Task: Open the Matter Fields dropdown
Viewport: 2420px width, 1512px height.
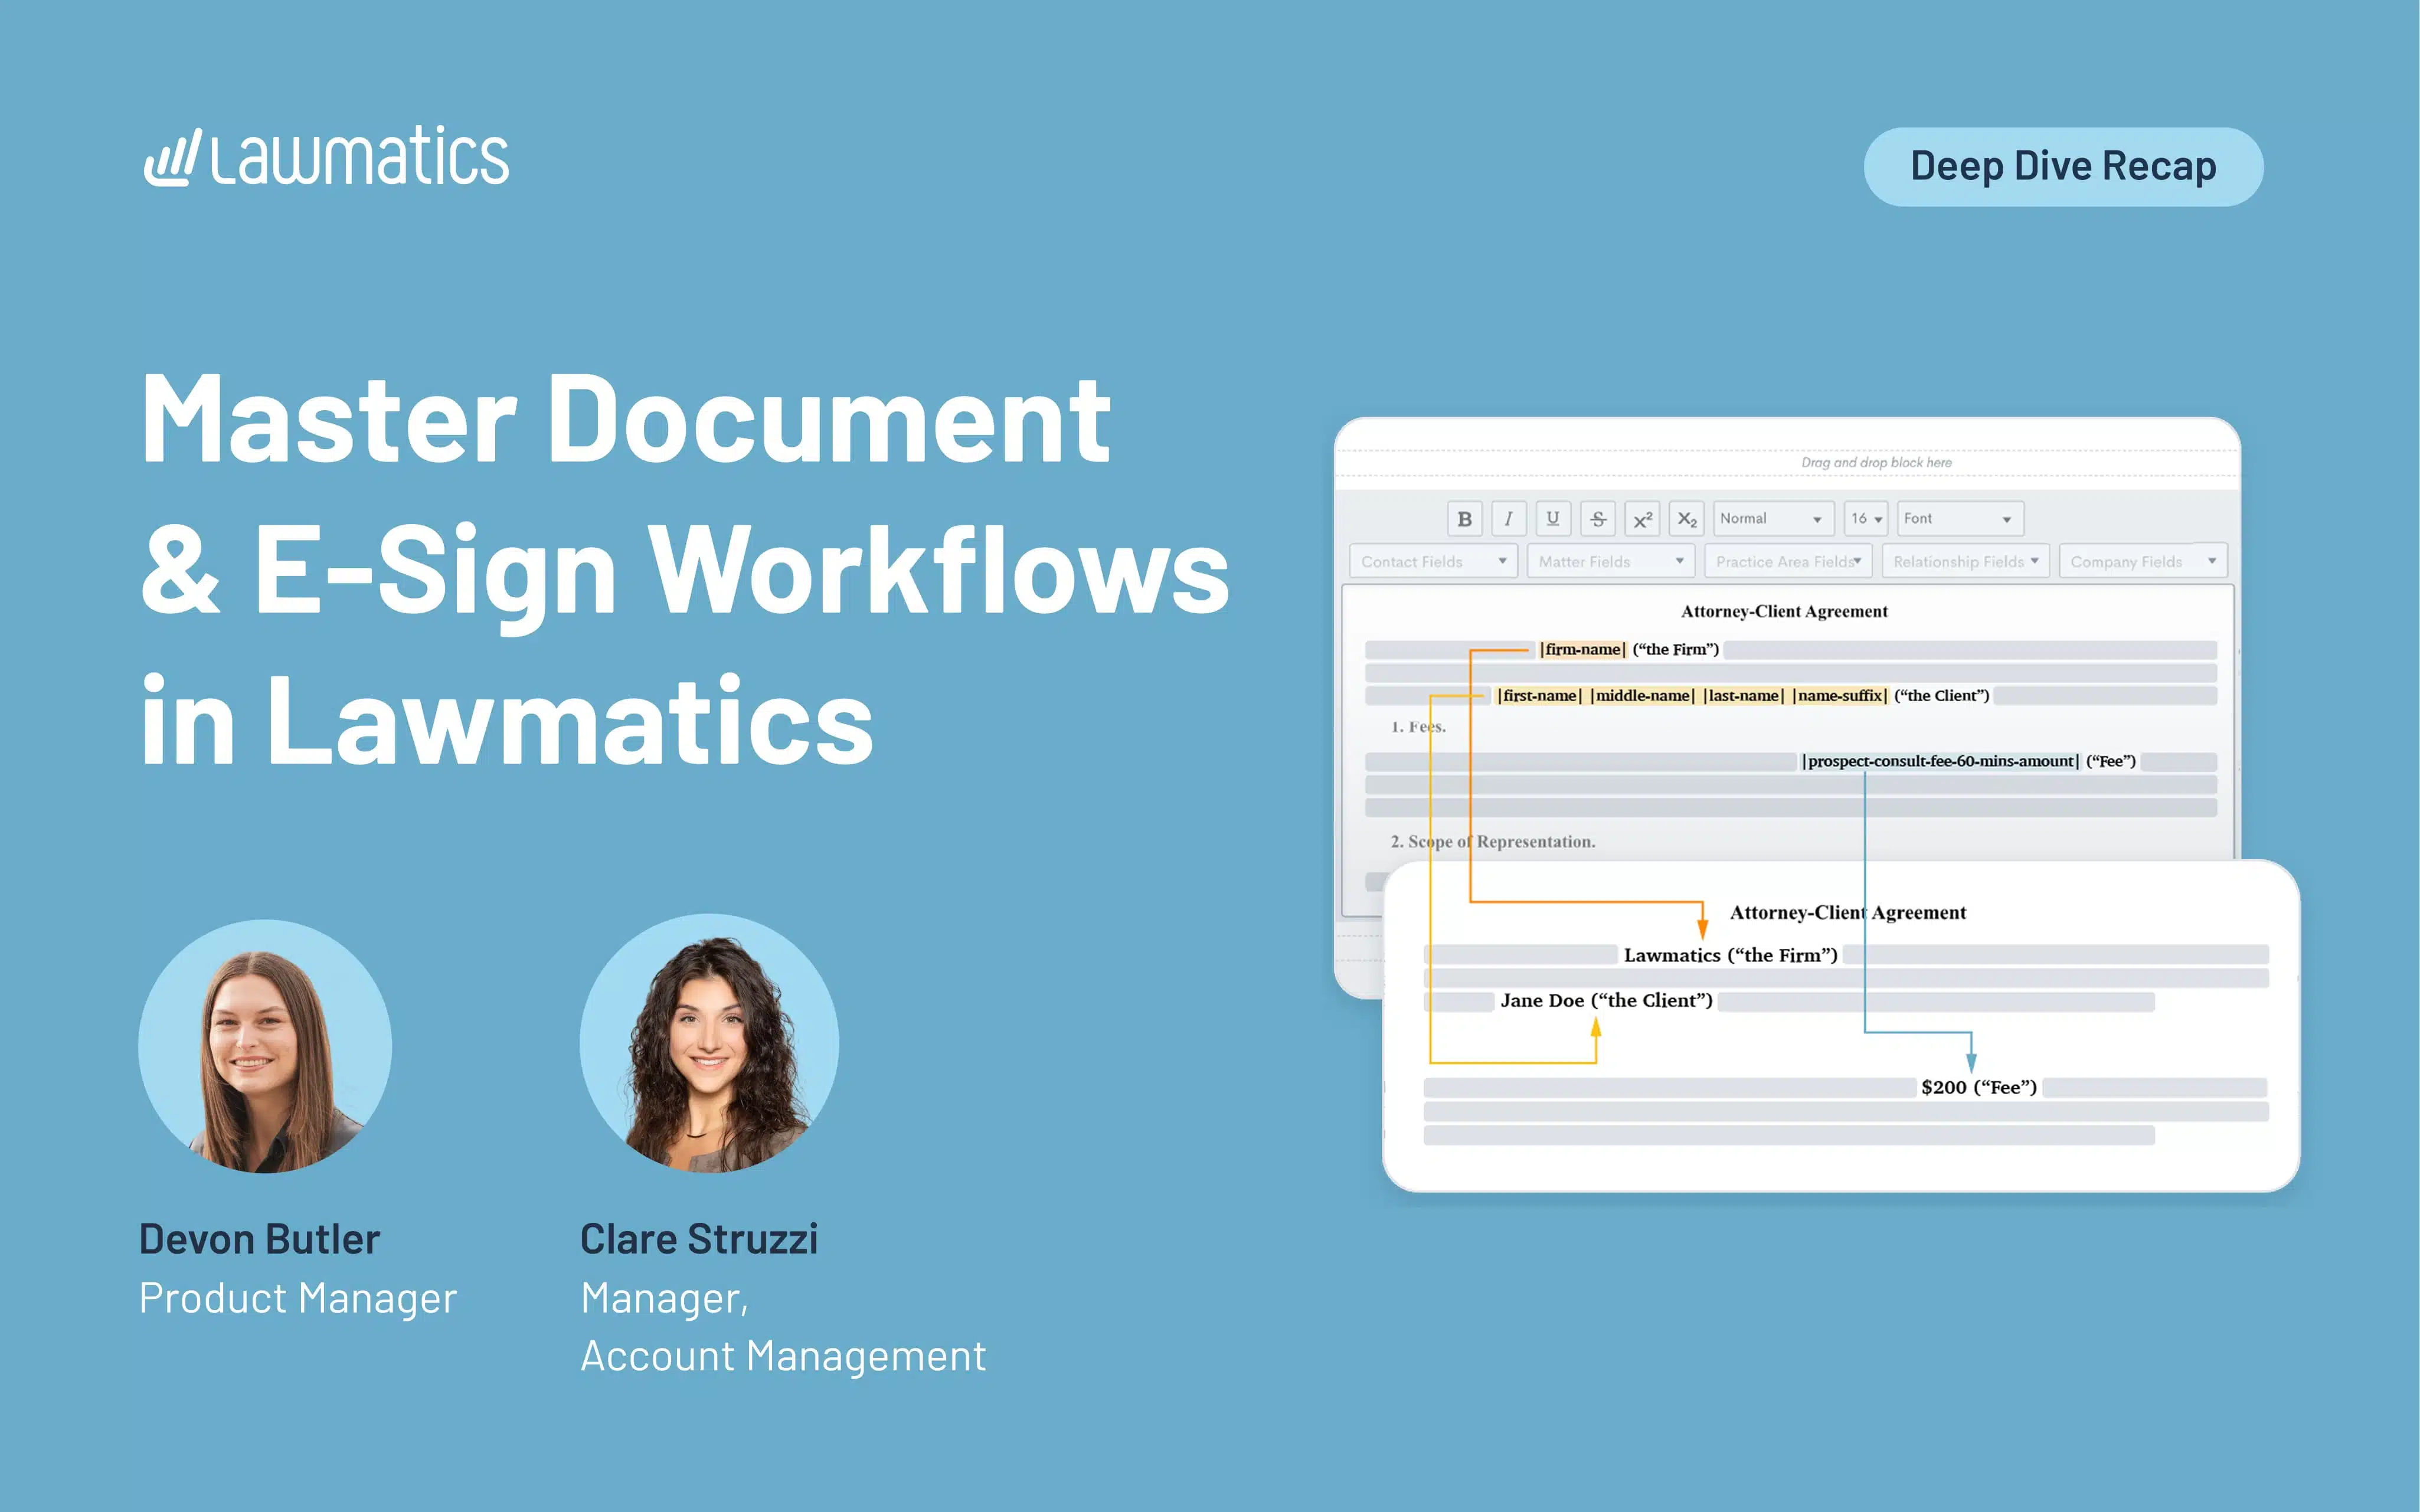Action: pyautogui.click(x=1610, y=561)
